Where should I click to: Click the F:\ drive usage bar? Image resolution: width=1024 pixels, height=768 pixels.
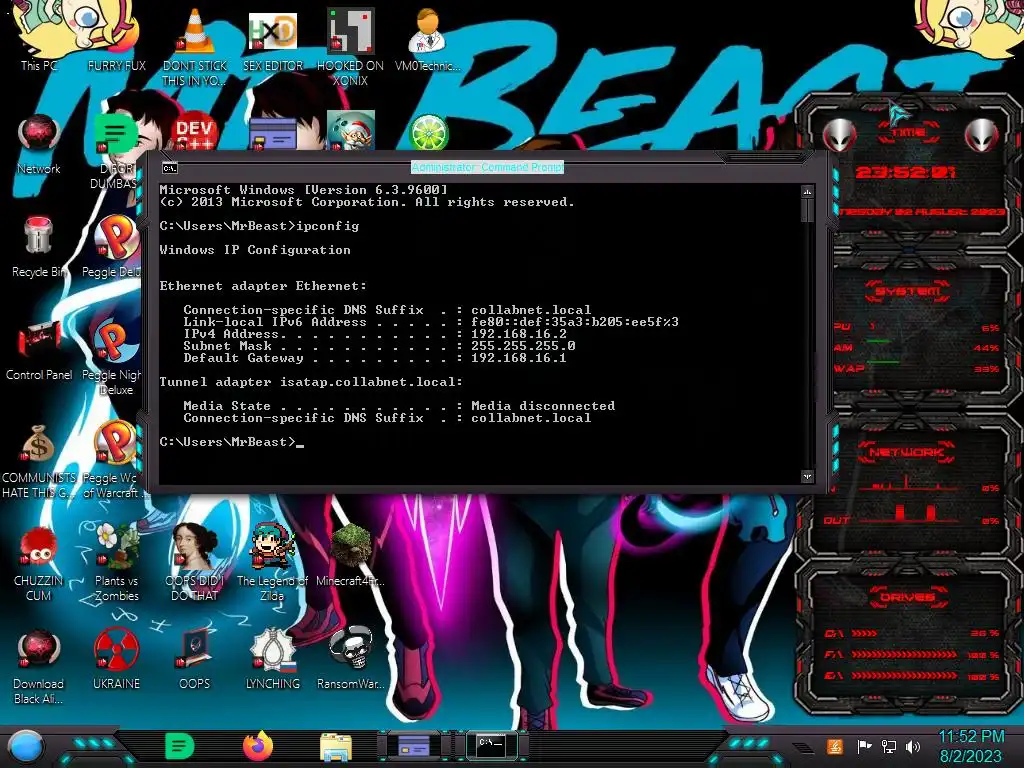[x=904, y=654]
